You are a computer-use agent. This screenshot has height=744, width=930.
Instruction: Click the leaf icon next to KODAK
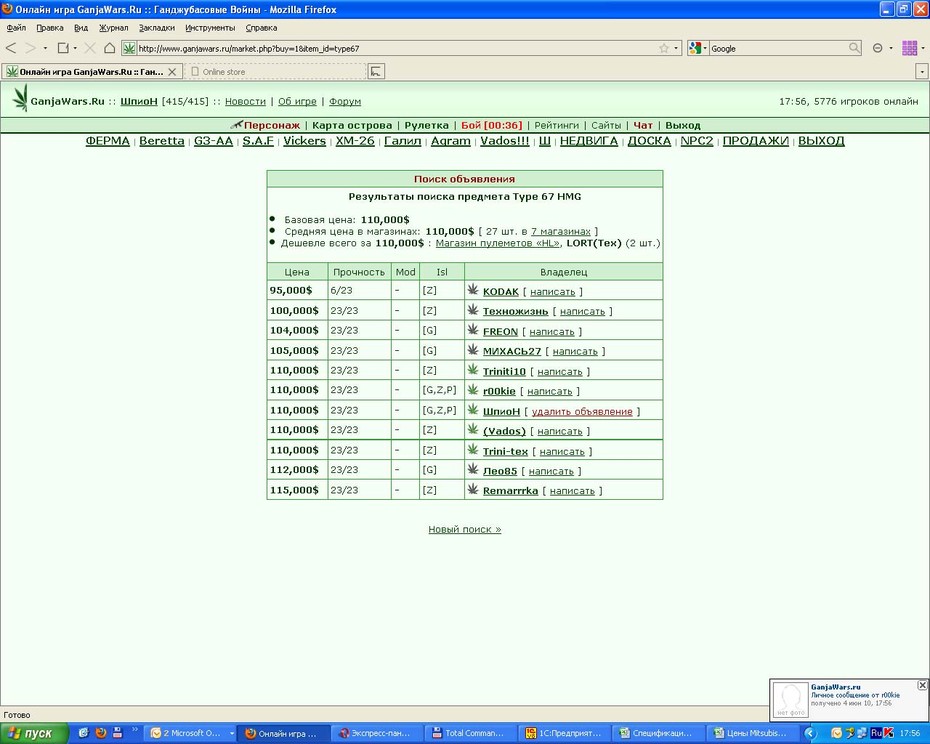473,290
